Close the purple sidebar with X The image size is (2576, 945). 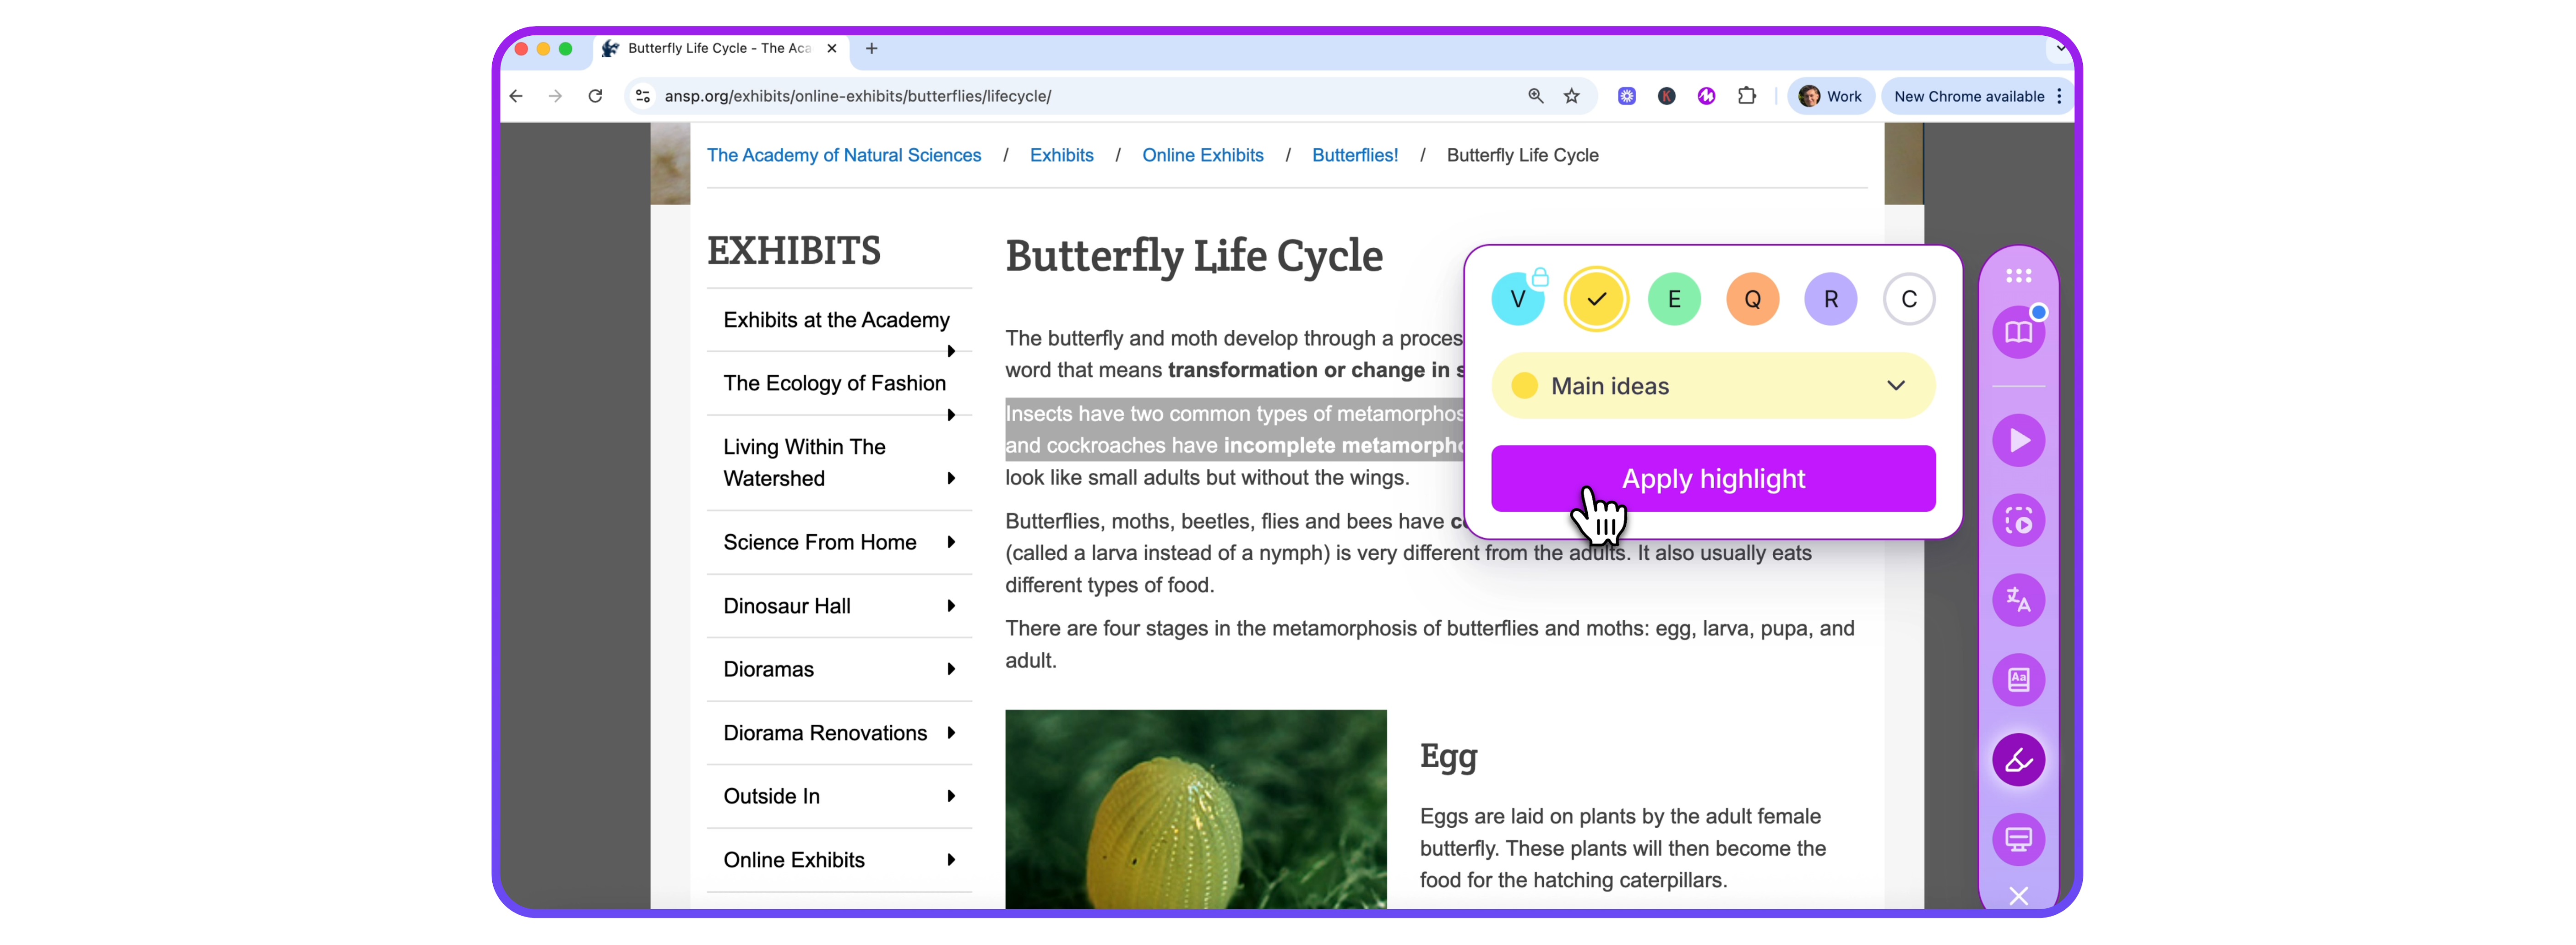click(x=2018, y=895)
